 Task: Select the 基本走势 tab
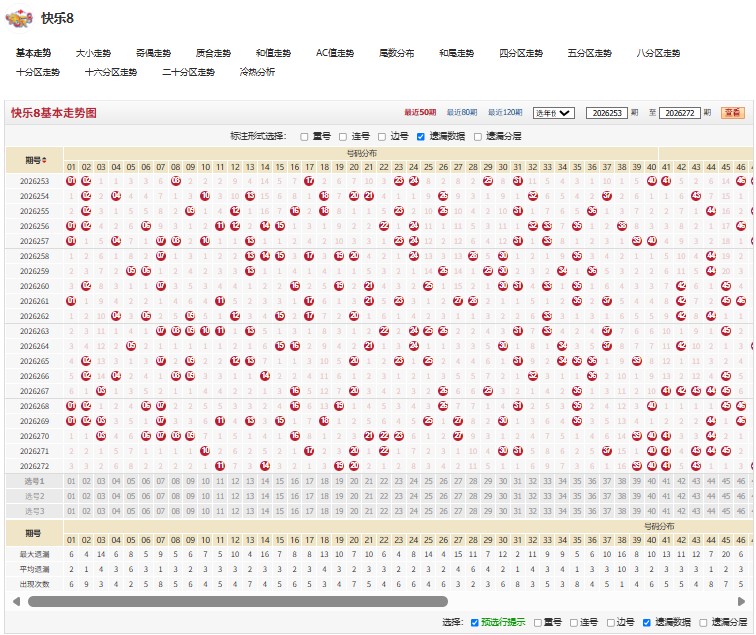[x=33, y=53]
